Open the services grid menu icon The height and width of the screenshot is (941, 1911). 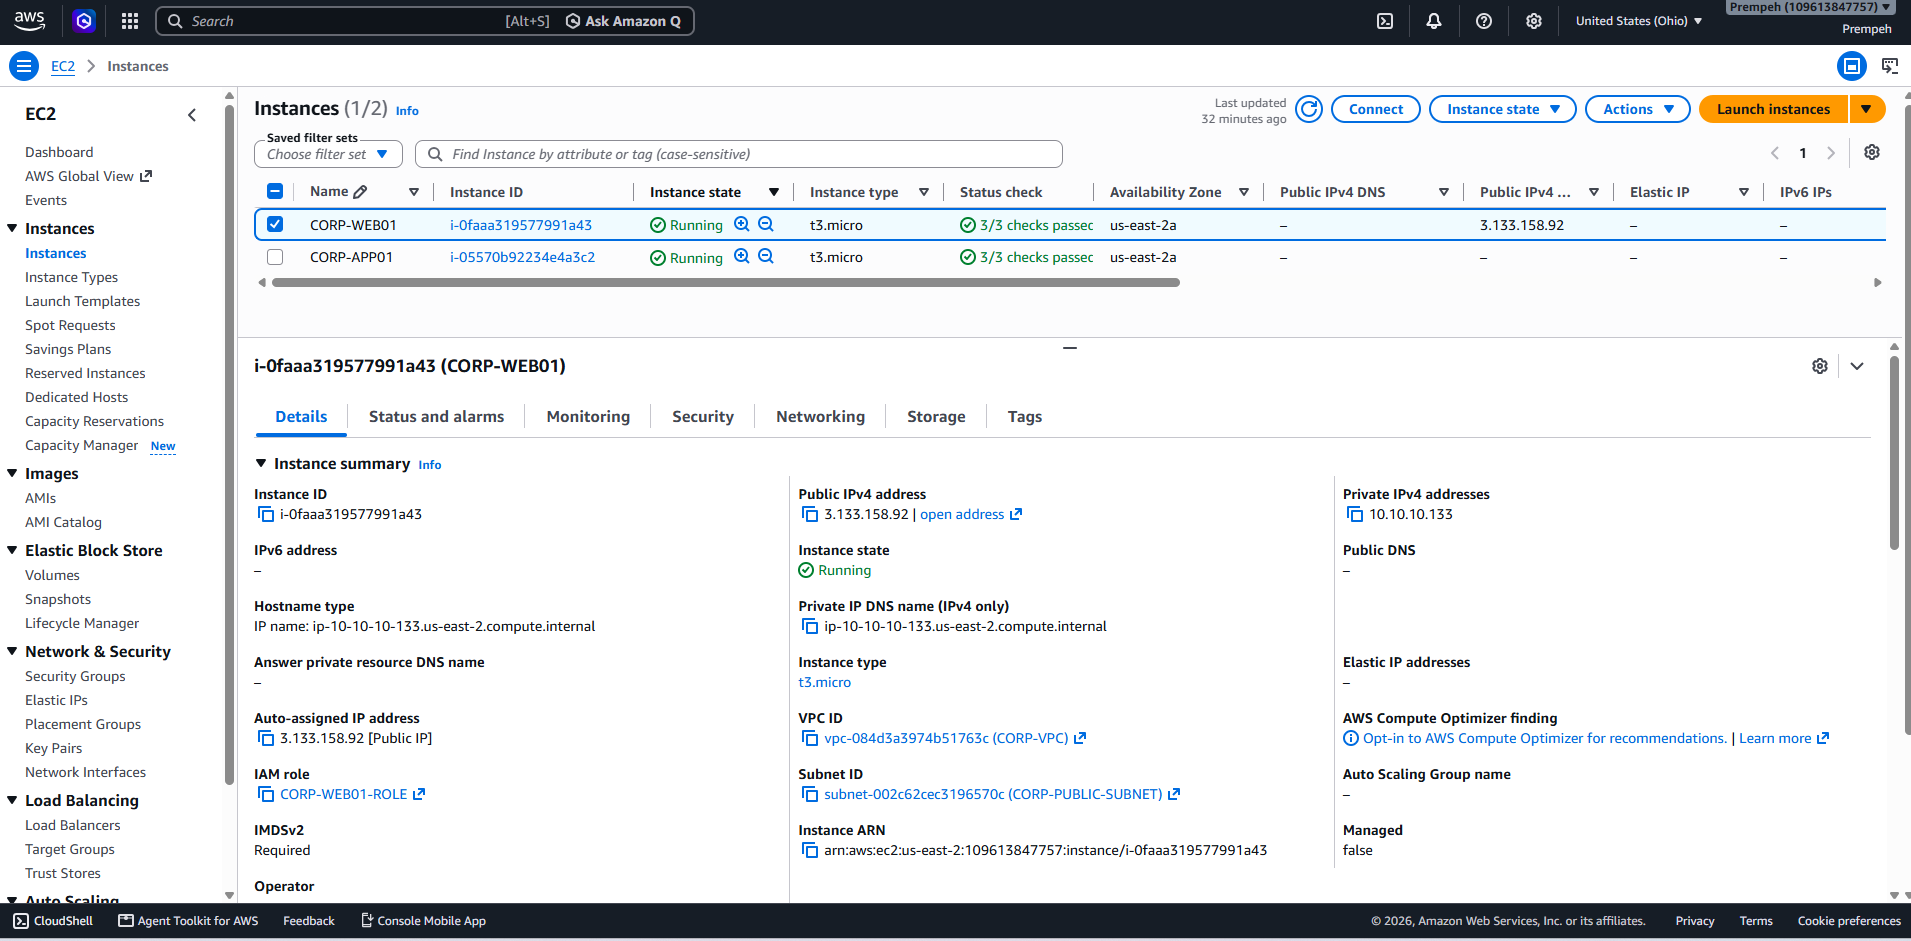130,21
